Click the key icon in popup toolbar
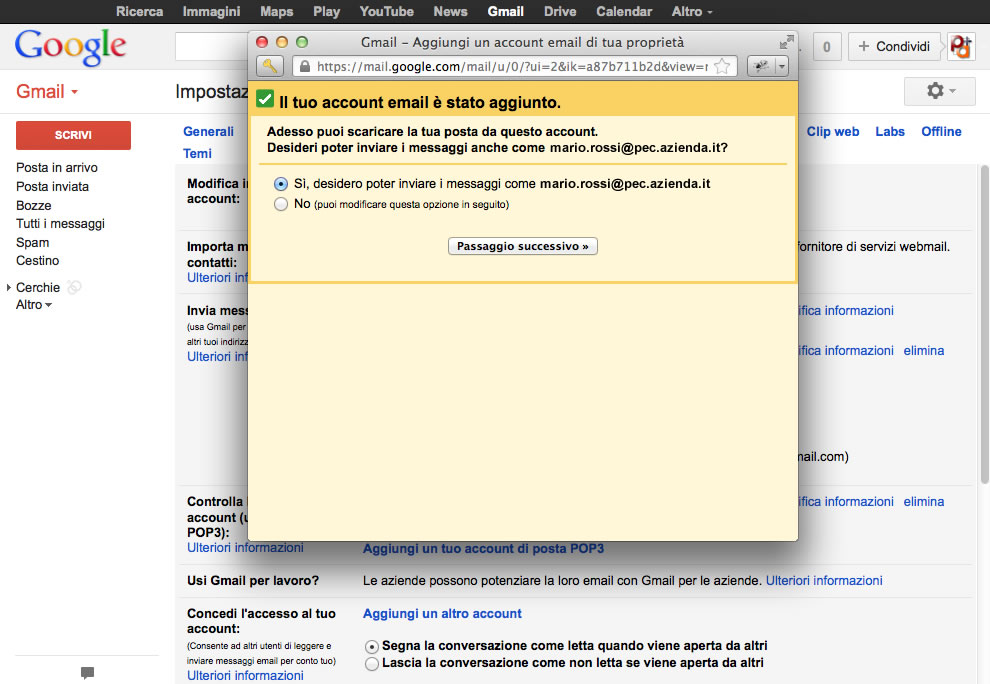This screenshot has height=684, width=990. pos(270,66)
